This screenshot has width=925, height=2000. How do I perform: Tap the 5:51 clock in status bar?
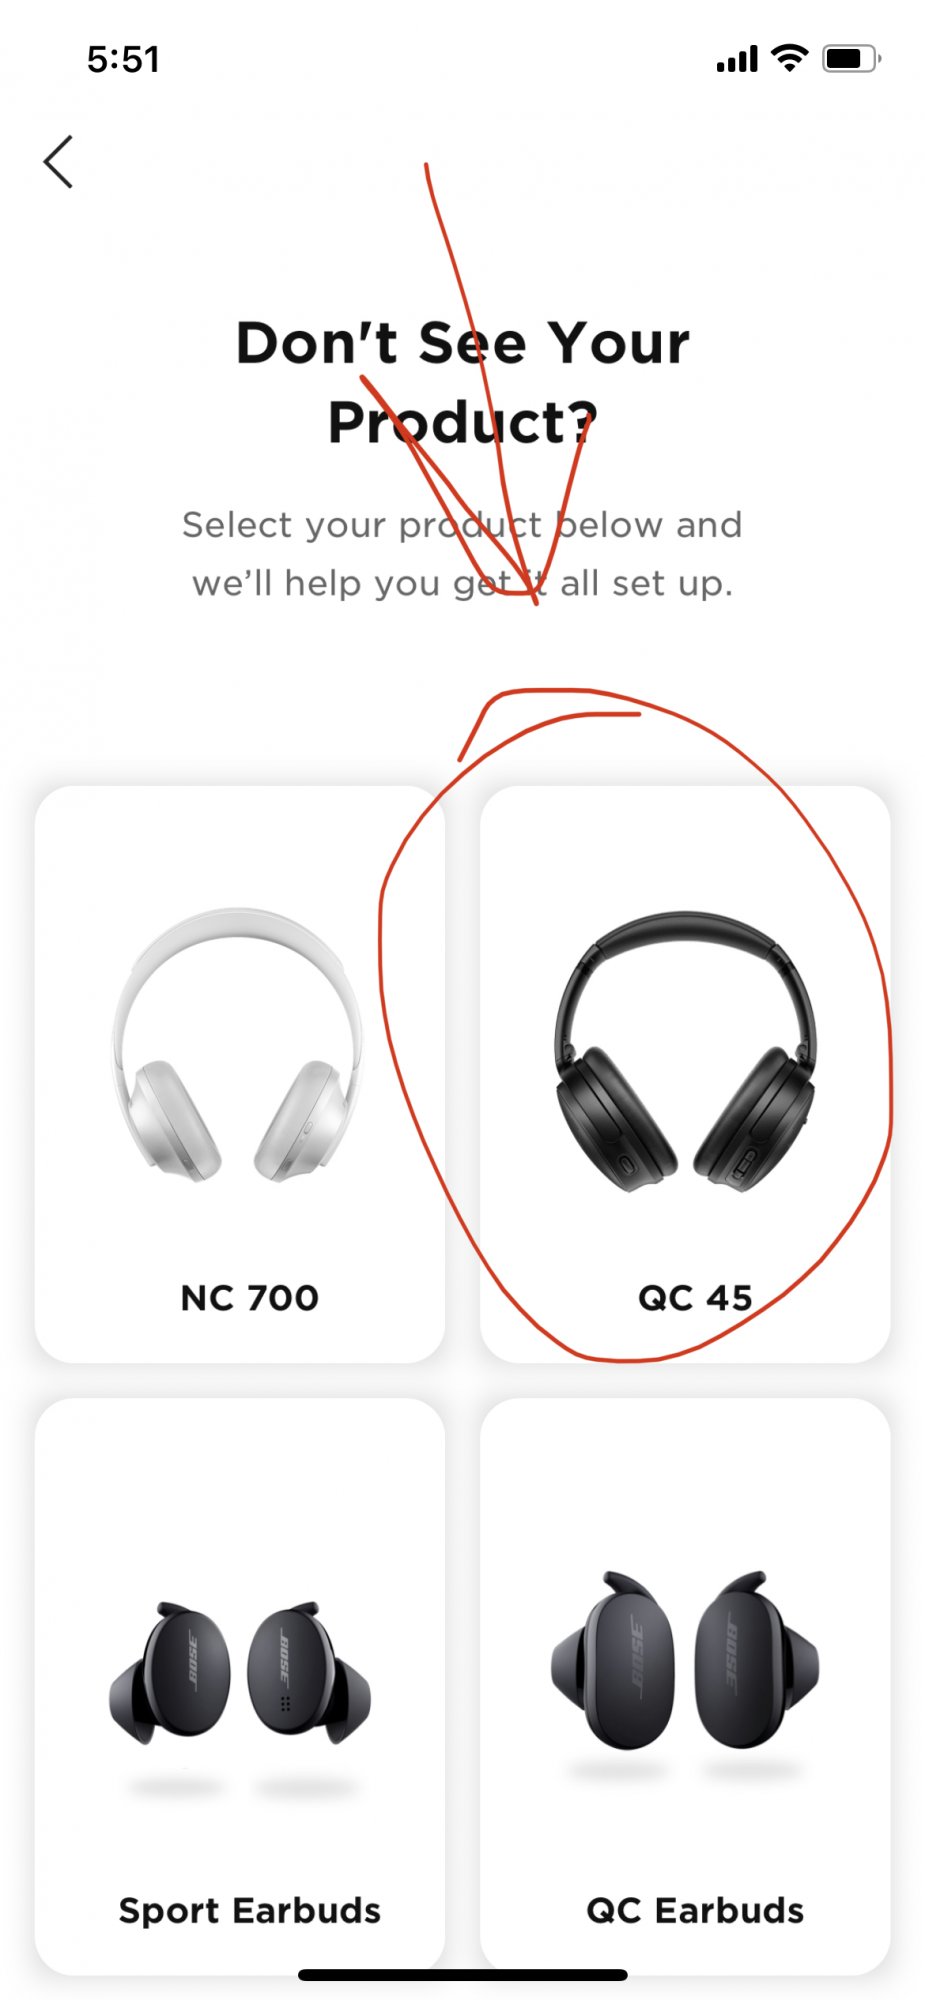pos(123,60)
